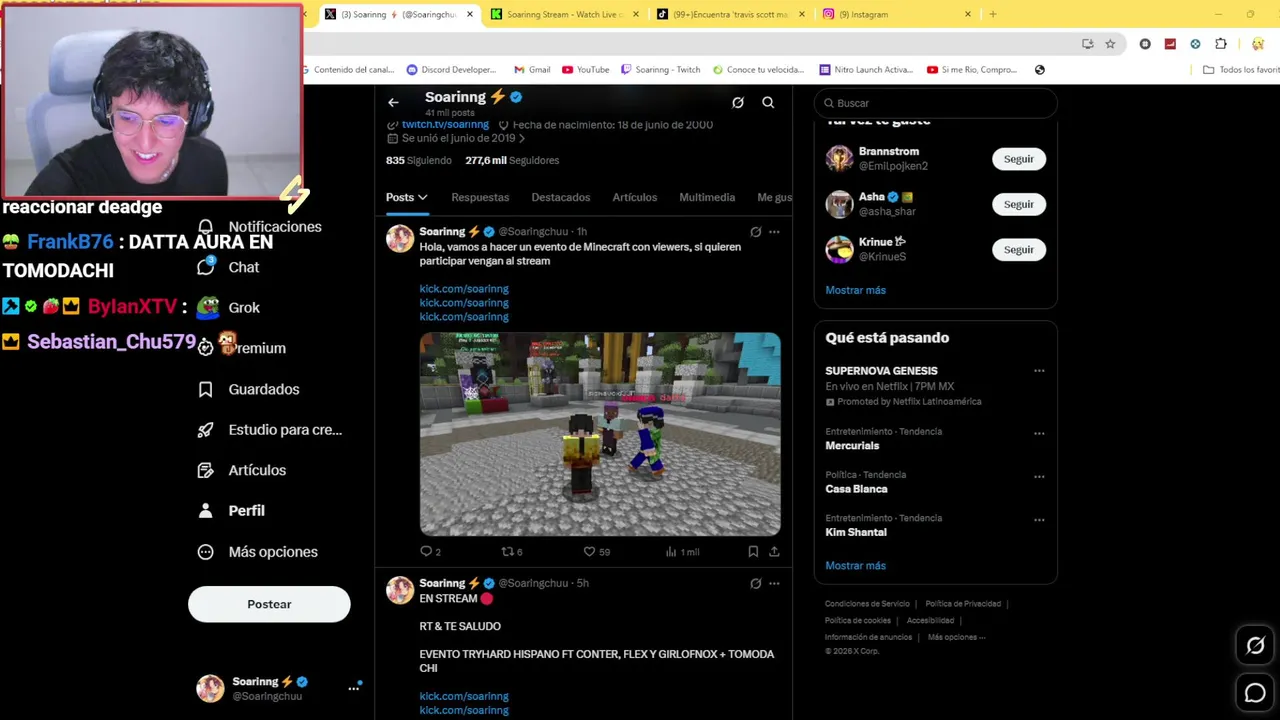Click the Postear button
Image resolution: width=1280 pixels, height=720 pixels.
[269, 604]
